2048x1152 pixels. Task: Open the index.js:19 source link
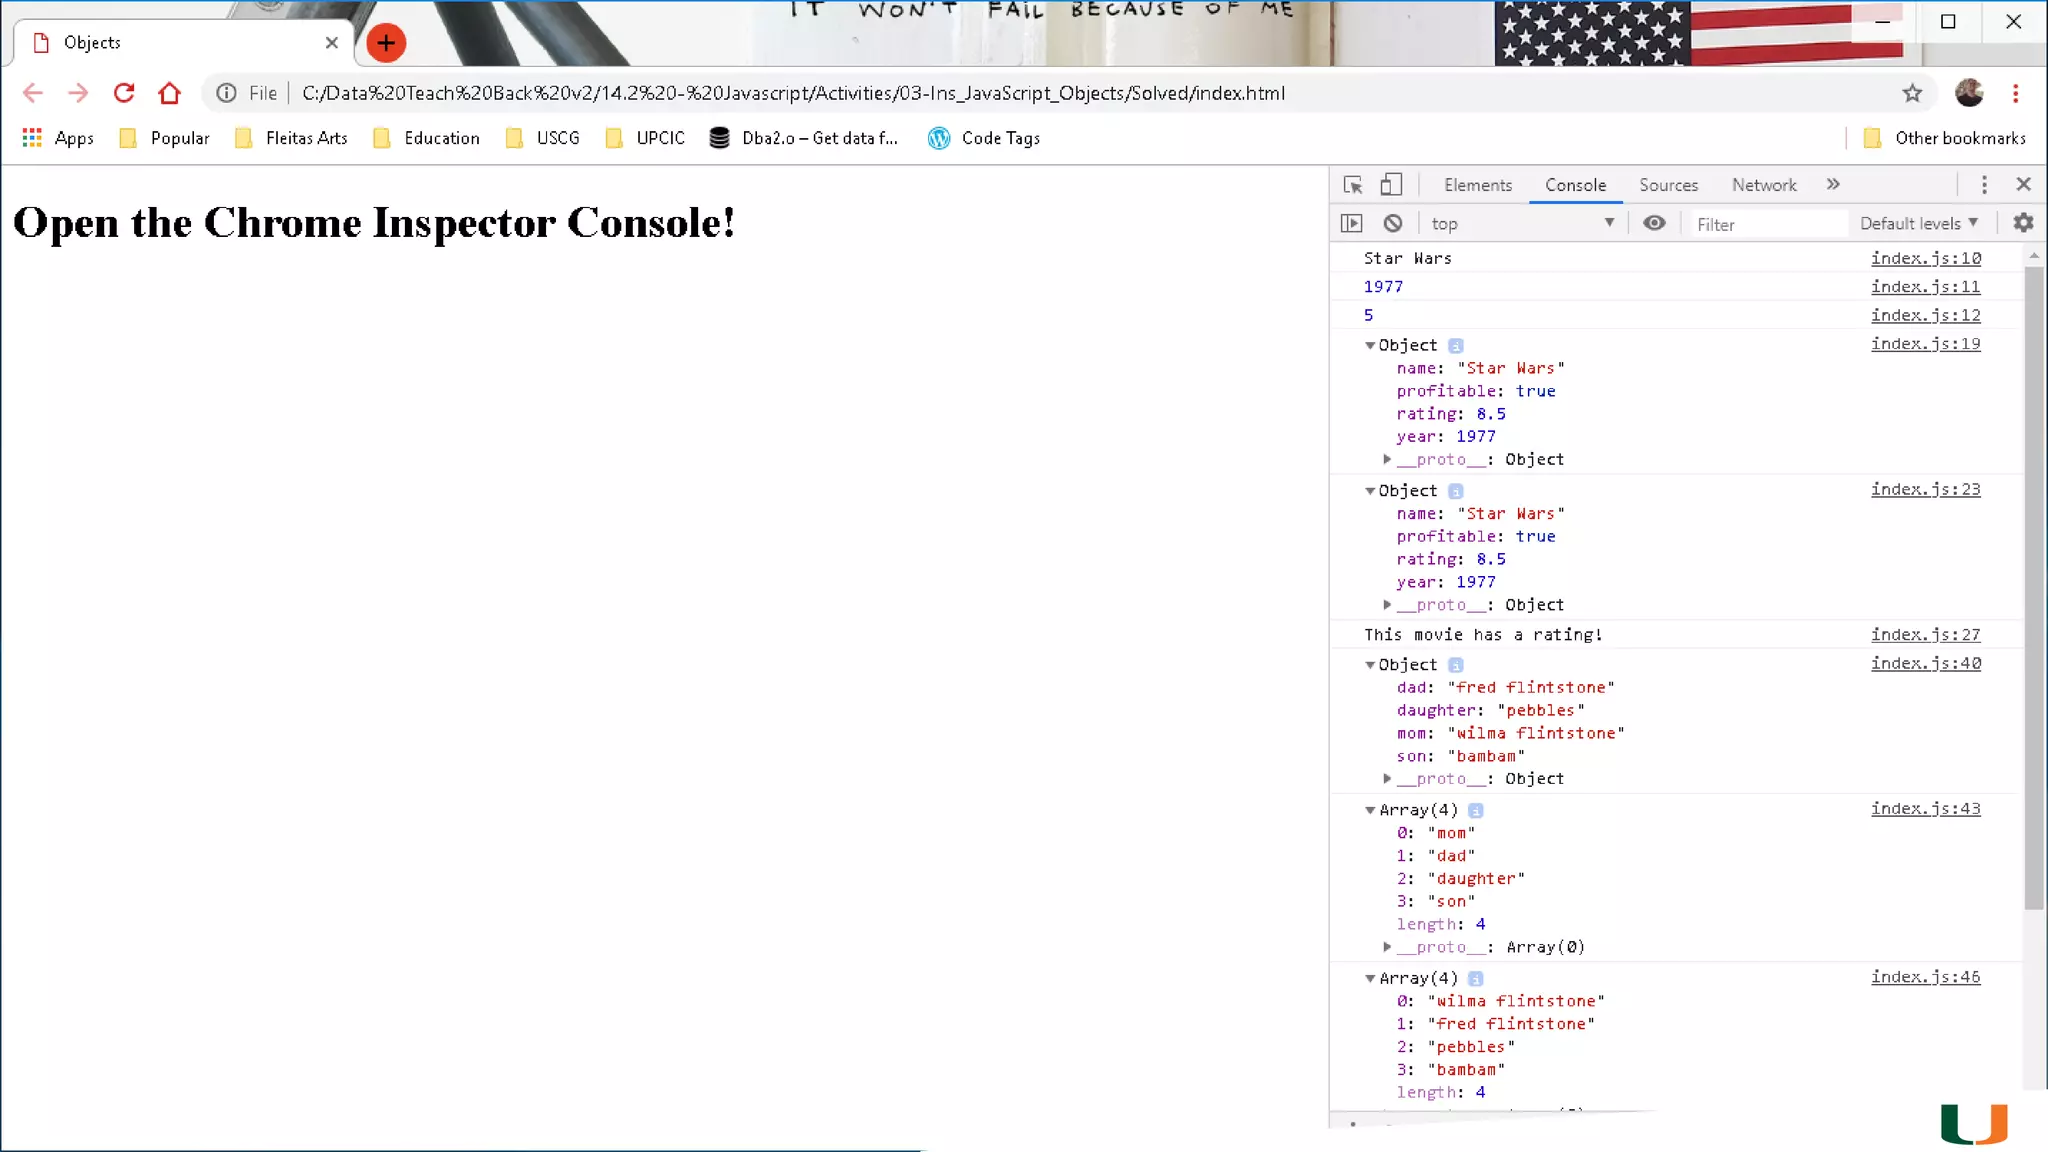pyautogui.click(x=1925, y=344)
